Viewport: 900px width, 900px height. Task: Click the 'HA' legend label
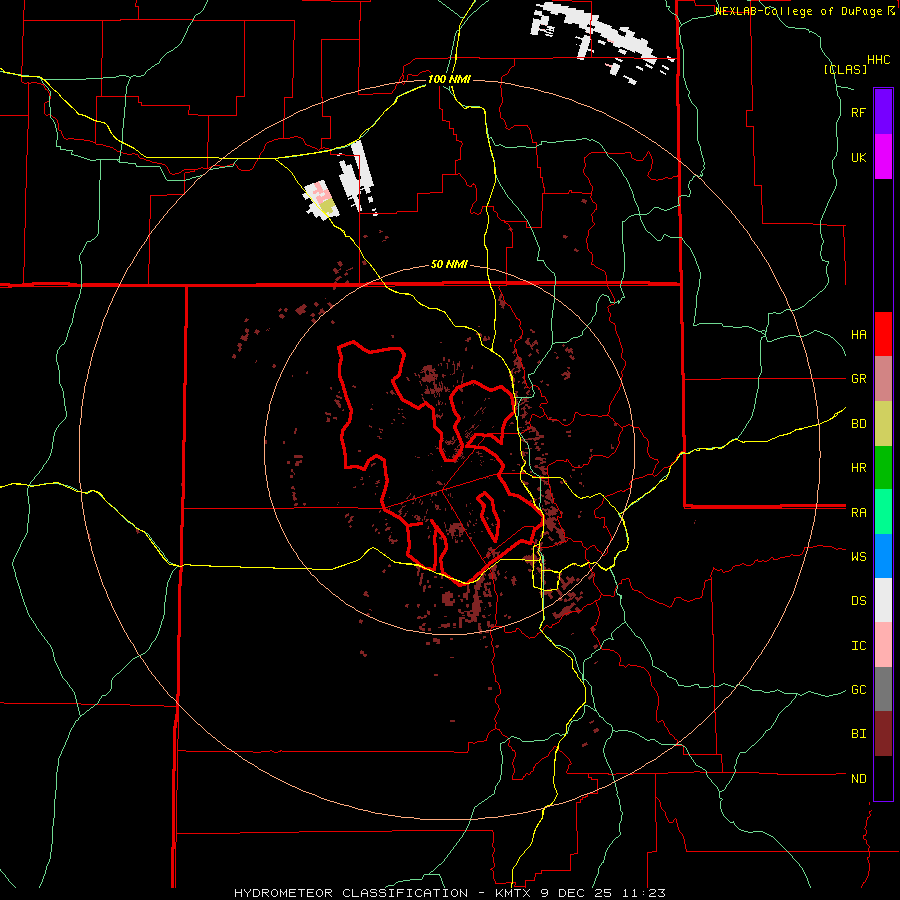859,335
